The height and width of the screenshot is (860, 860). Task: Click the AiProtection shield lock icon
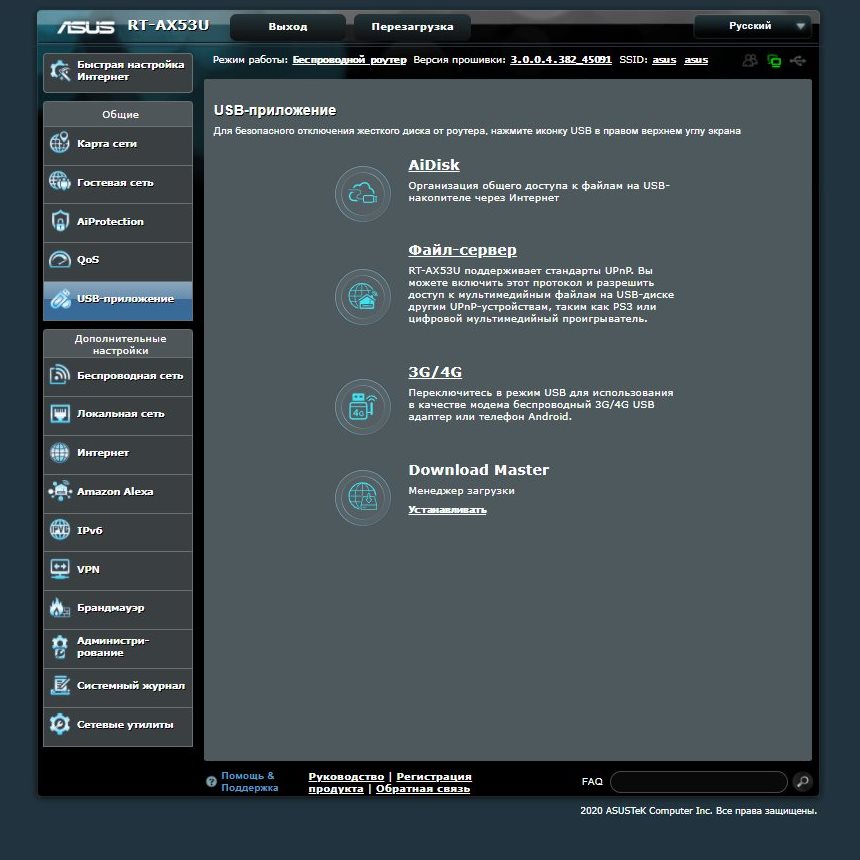click(x=59, y=220)
